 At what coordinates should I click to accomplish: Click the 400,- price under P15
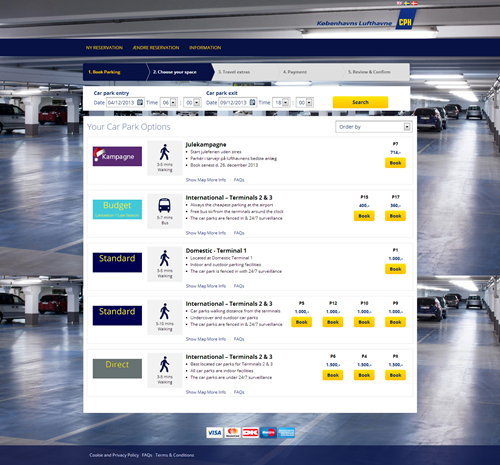coord(364,205)
